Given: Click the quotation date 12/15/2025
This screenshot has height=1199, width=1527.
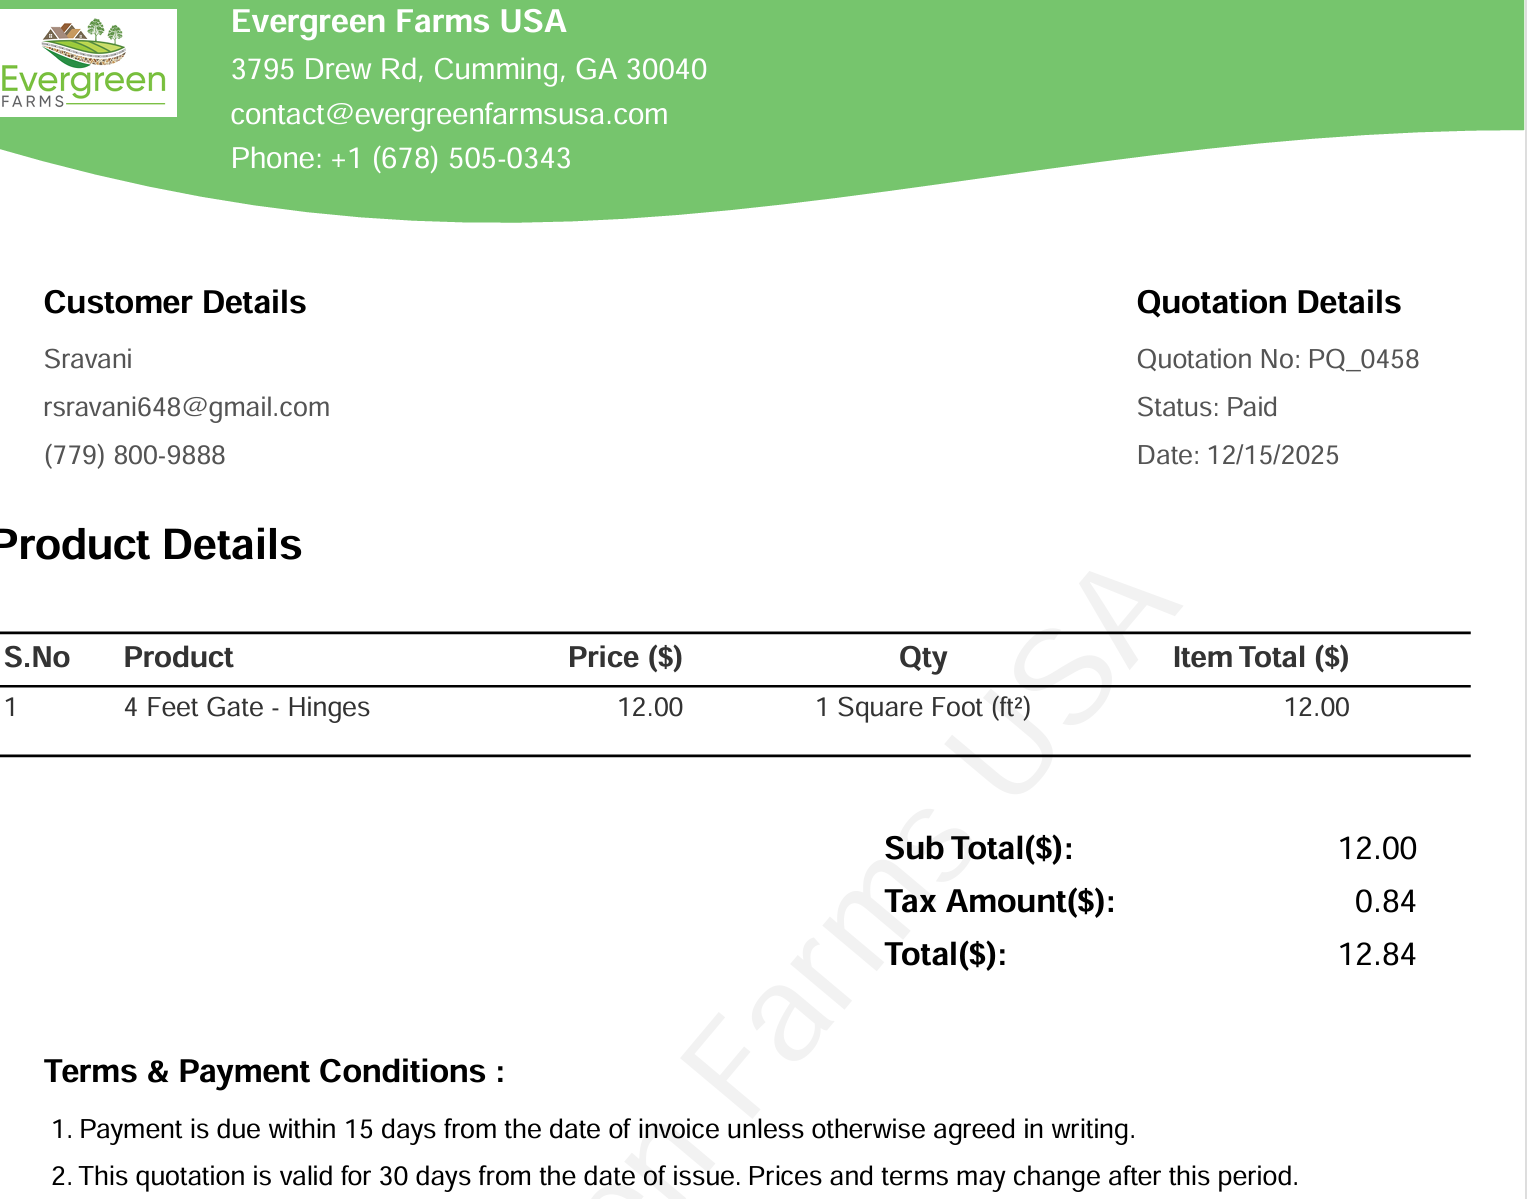Looking at the screenshot, I should [x=1272, y=455].
